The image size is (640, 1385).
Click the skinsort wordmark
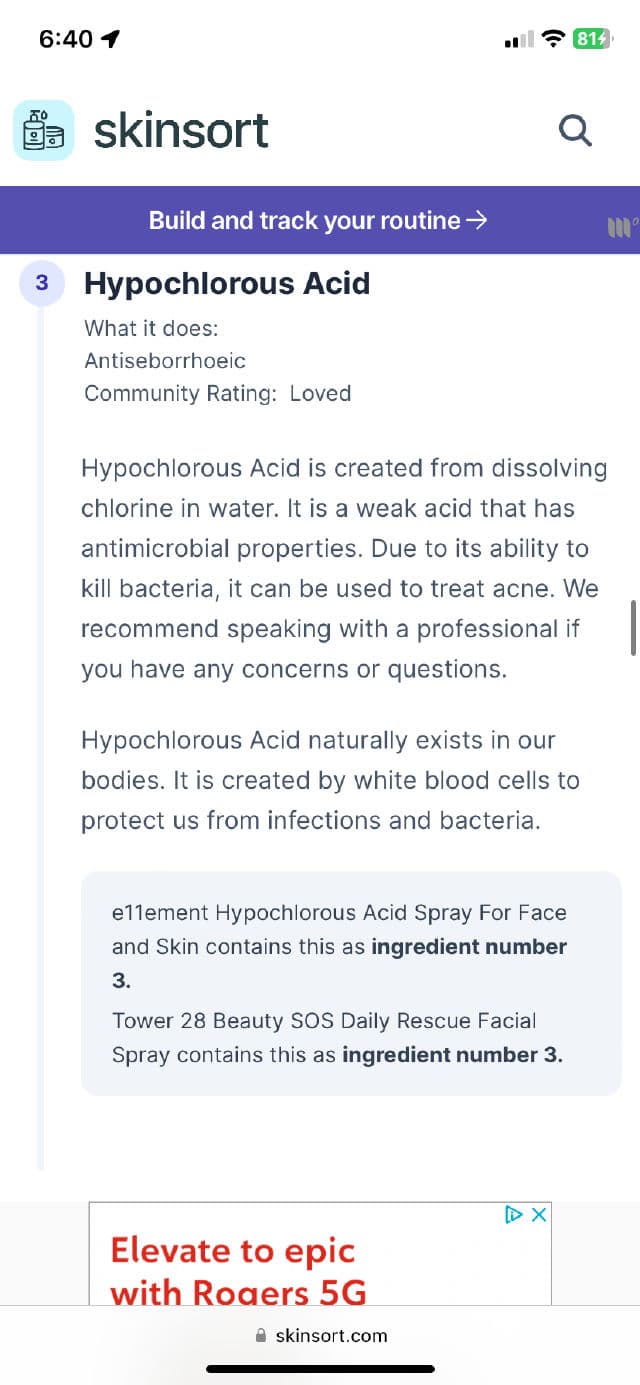point(181,130)
